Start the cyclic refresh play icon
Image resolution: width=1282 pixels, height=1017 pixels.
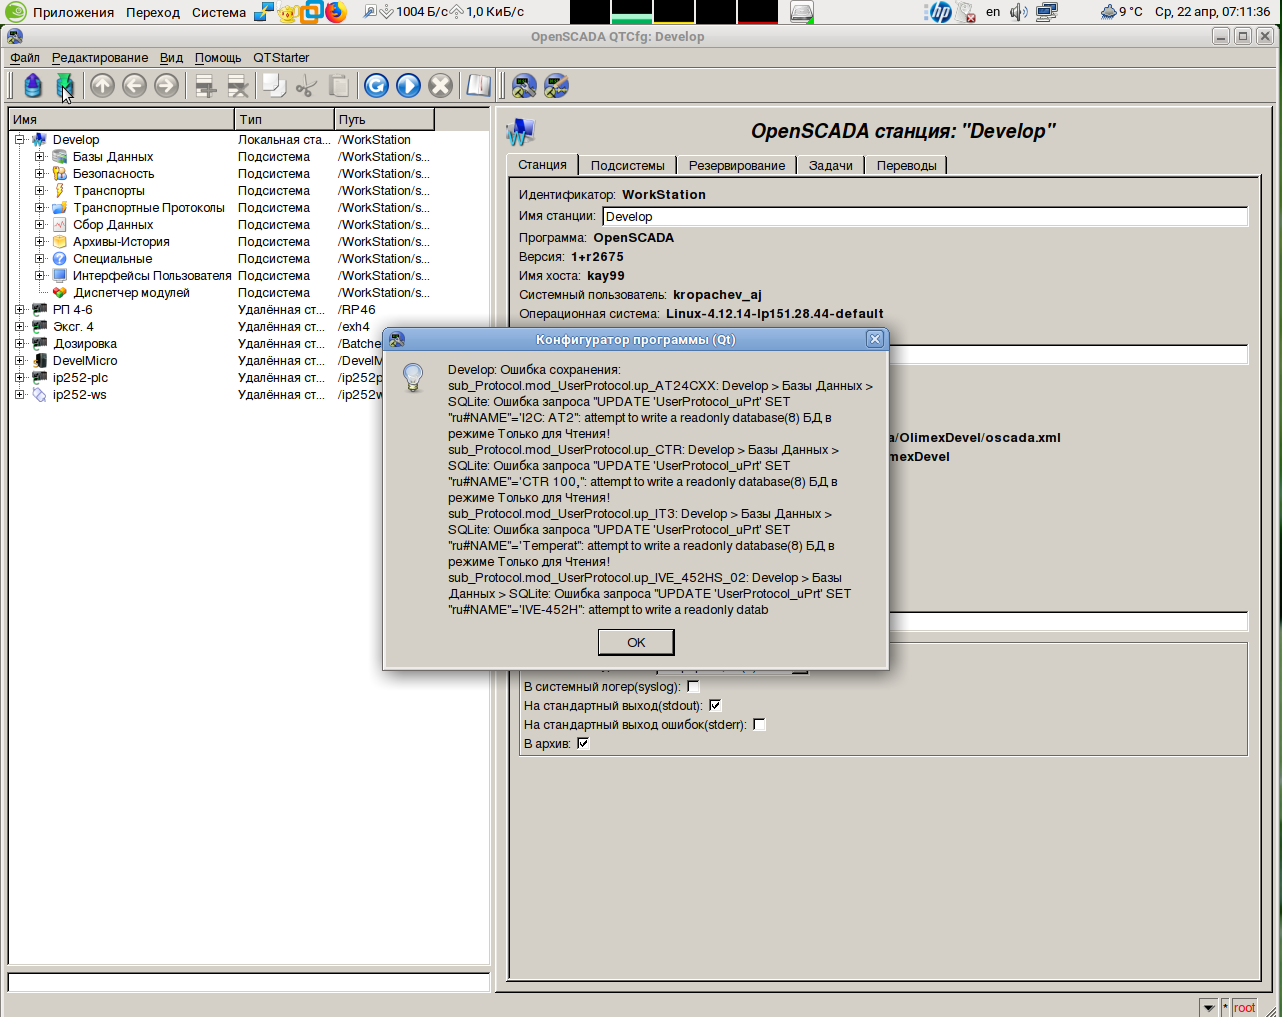[408, 86]
